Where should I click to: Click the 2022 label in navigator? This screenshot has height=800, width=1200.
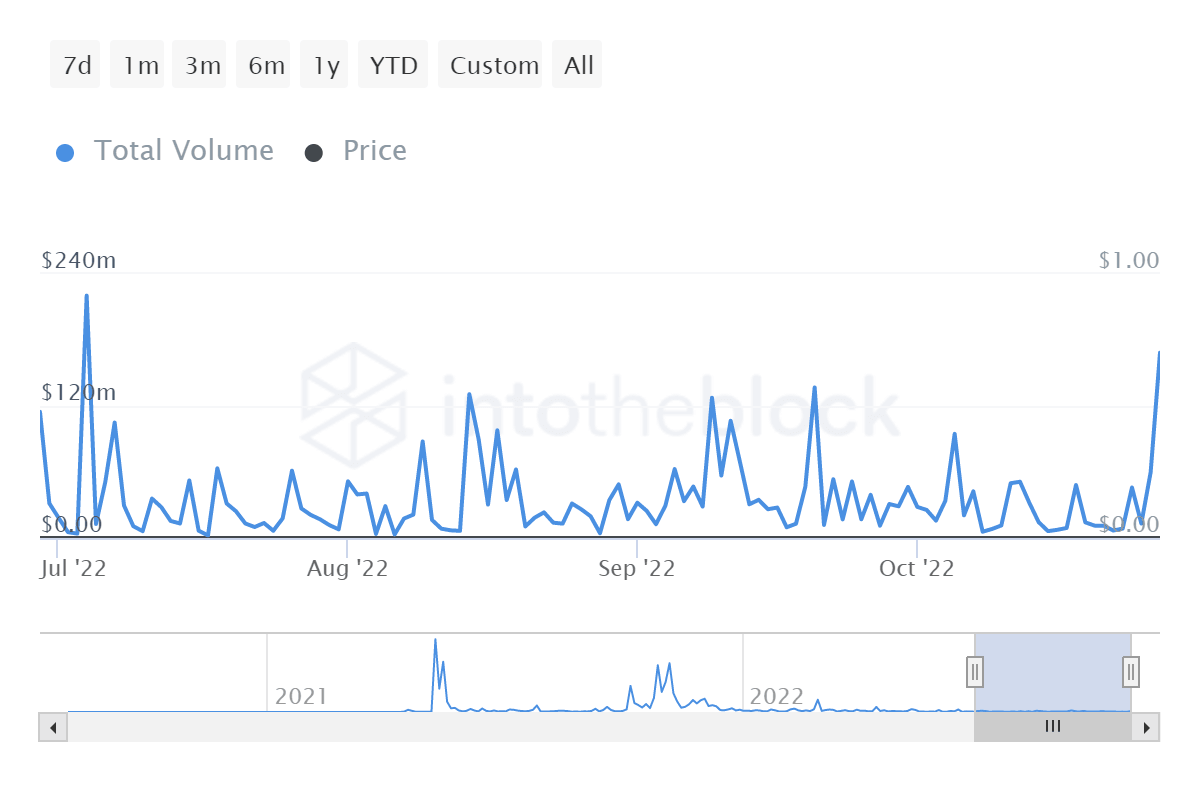777,696
